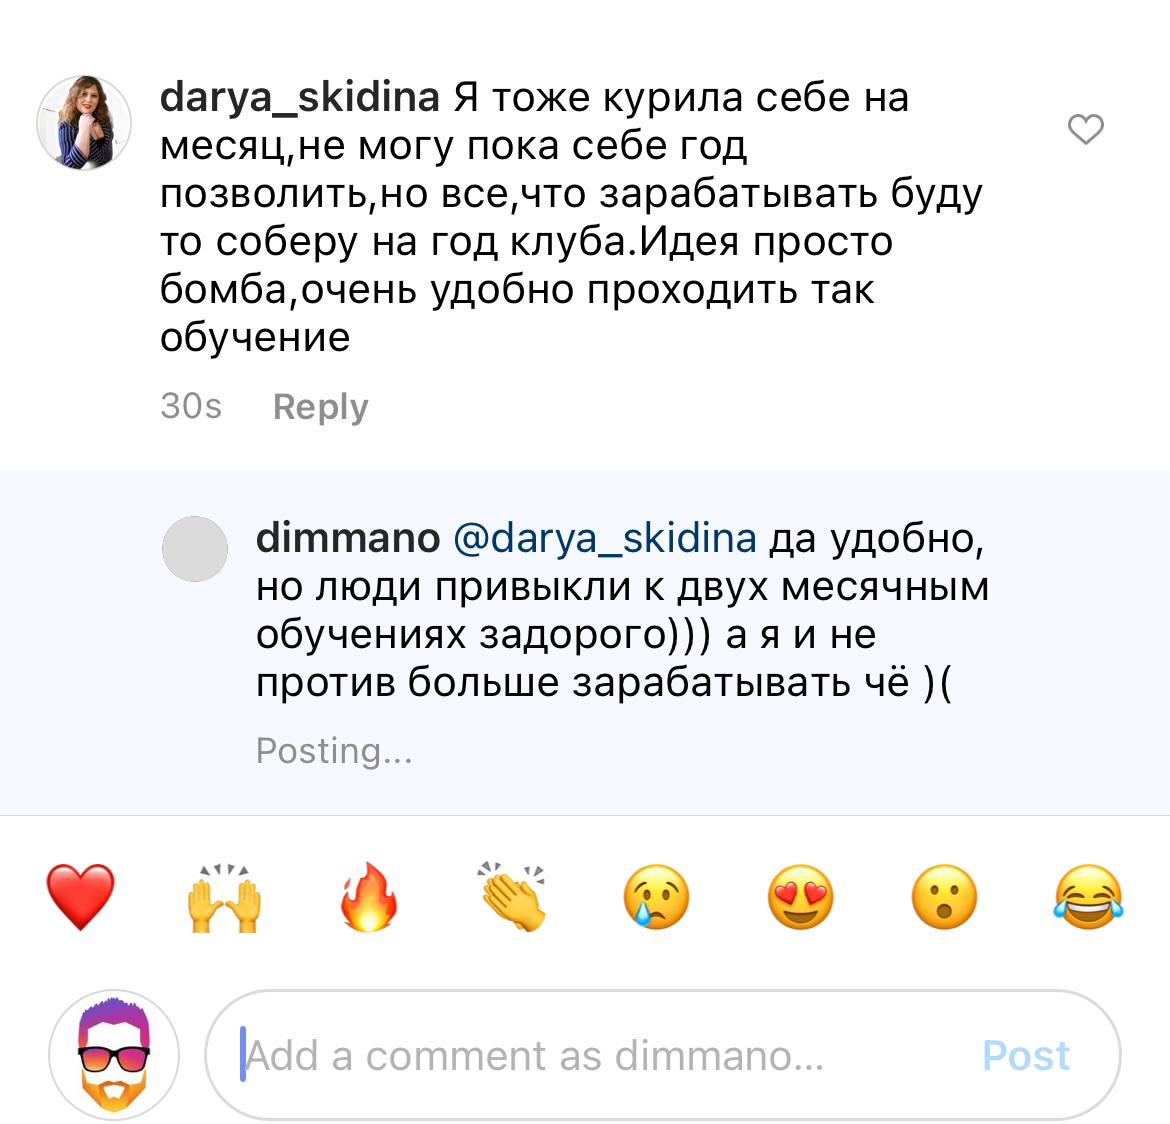
Task: Focus the Add a comment as dimmano field
Action: 663,1055
